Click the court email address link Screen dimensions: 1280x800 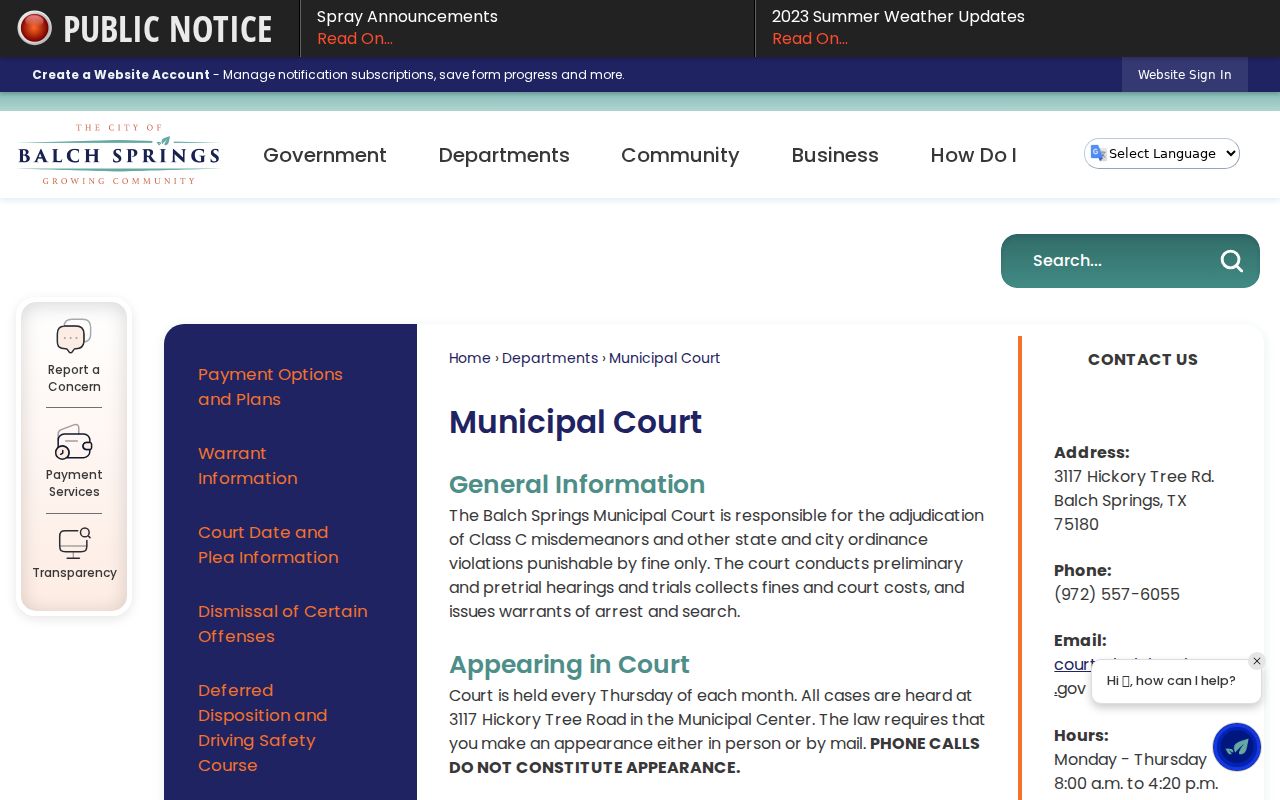click(x=1074, y=665)
